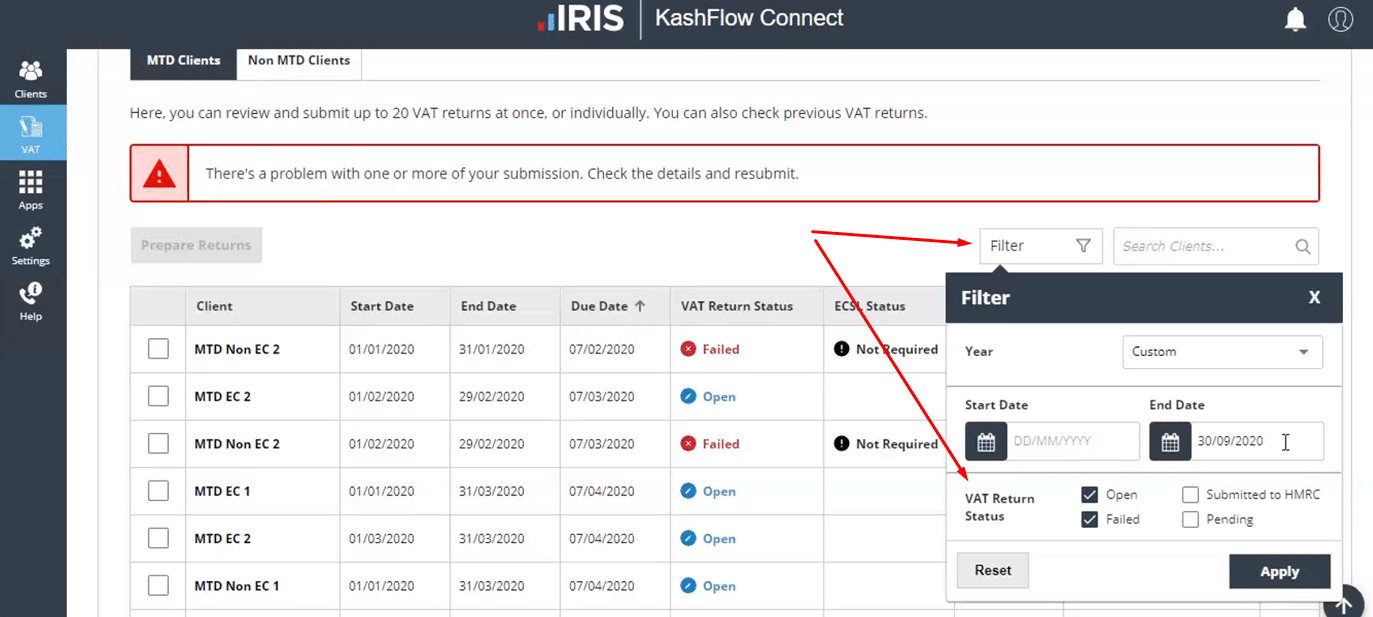Click the Search Clients input field
Screen dimensions: 1373x617
1205,246
